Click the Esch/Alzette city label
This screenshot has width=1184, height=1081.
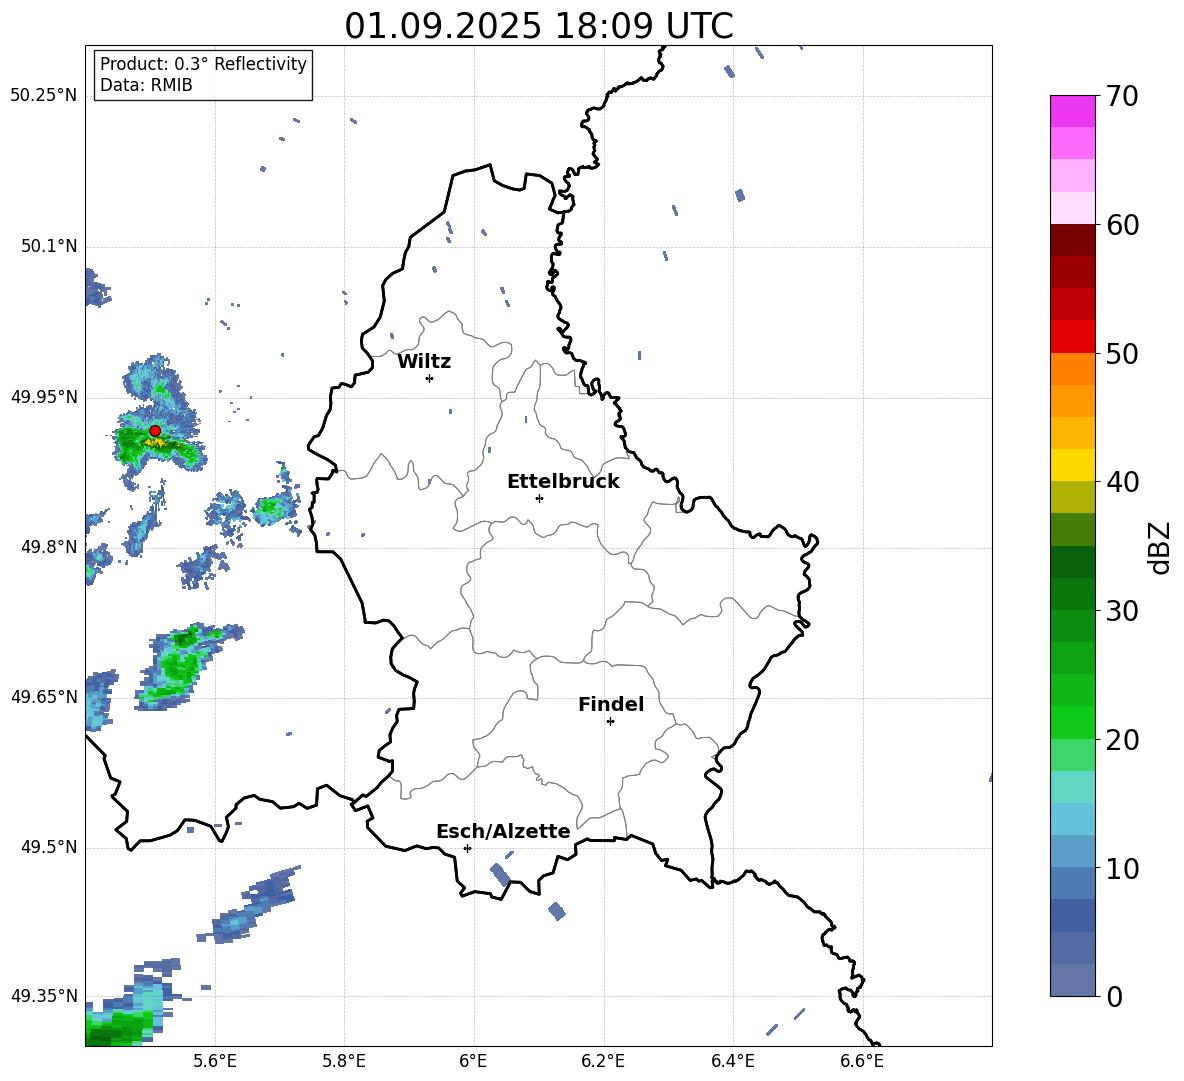503,831
